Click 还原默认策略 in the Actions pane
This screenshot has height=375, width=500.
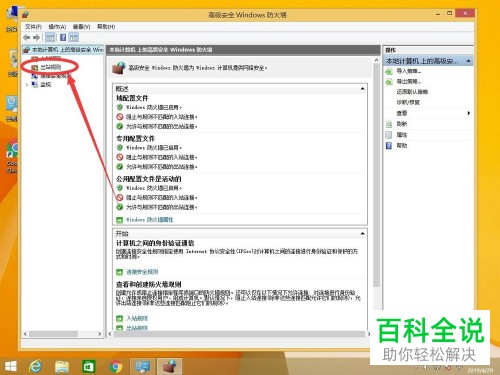[412, 92]
